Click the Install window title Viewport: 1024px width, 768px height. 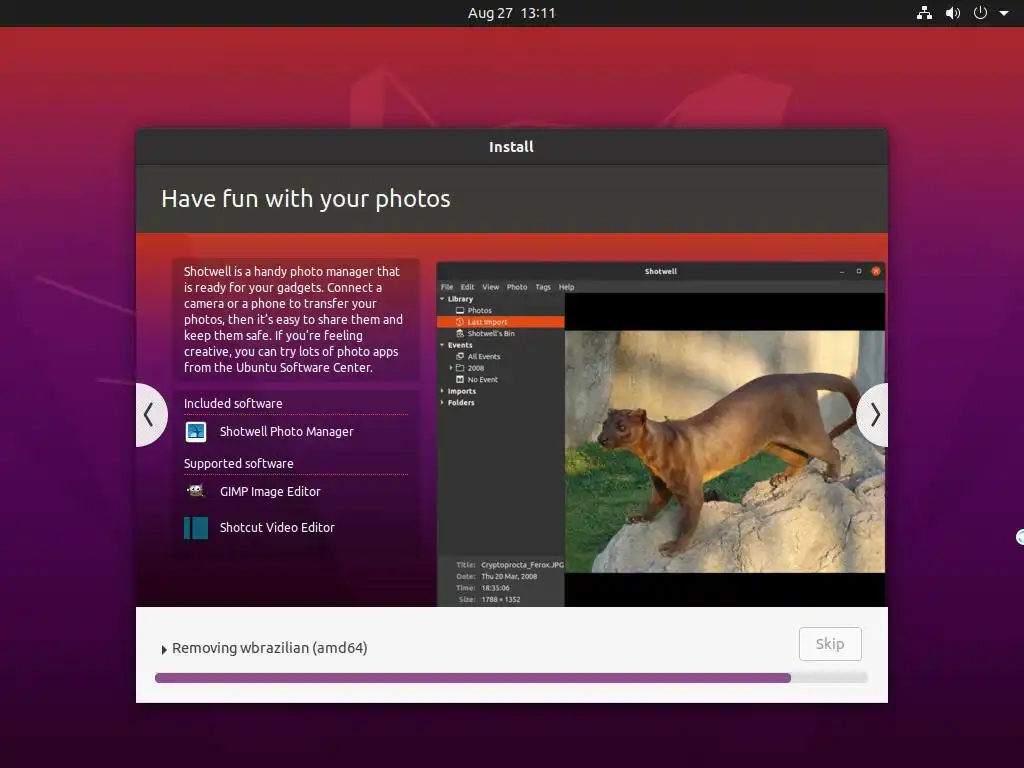pyautogui.click(x=511, y=147)
